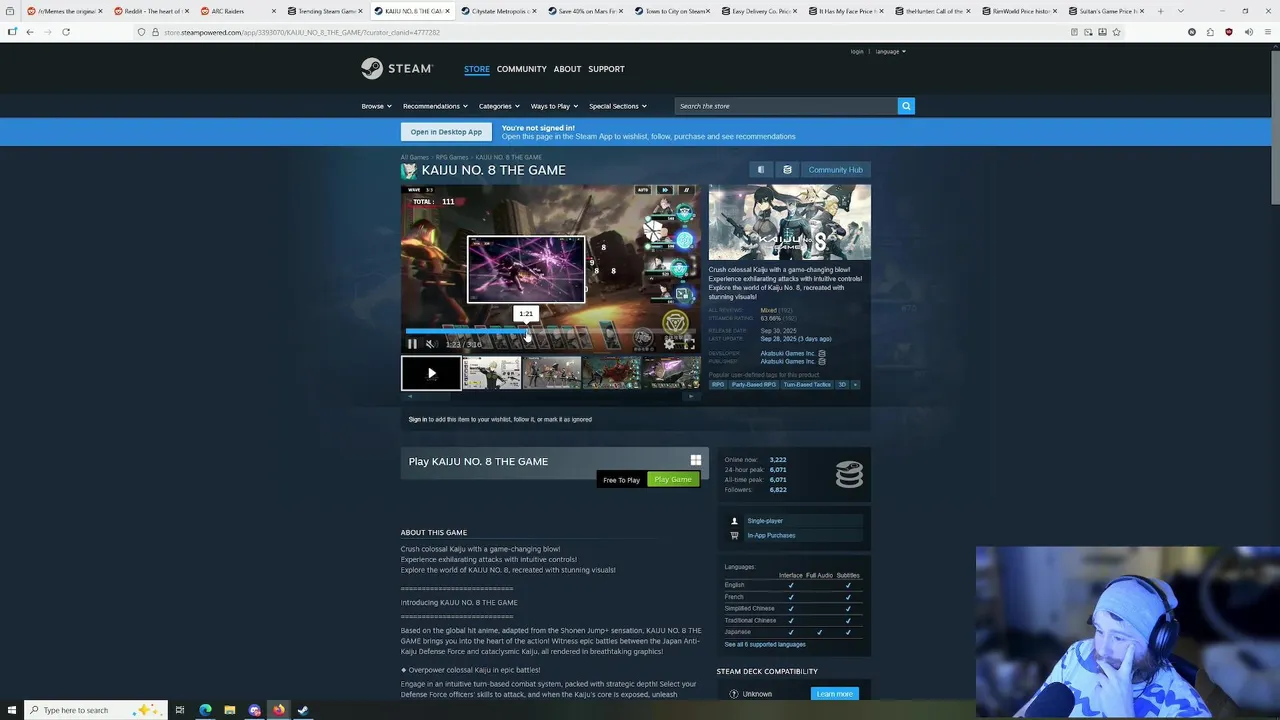Screen dimensions: 1280x720
Task: Open Windows Start menu
Action: [x=11, y=710]
